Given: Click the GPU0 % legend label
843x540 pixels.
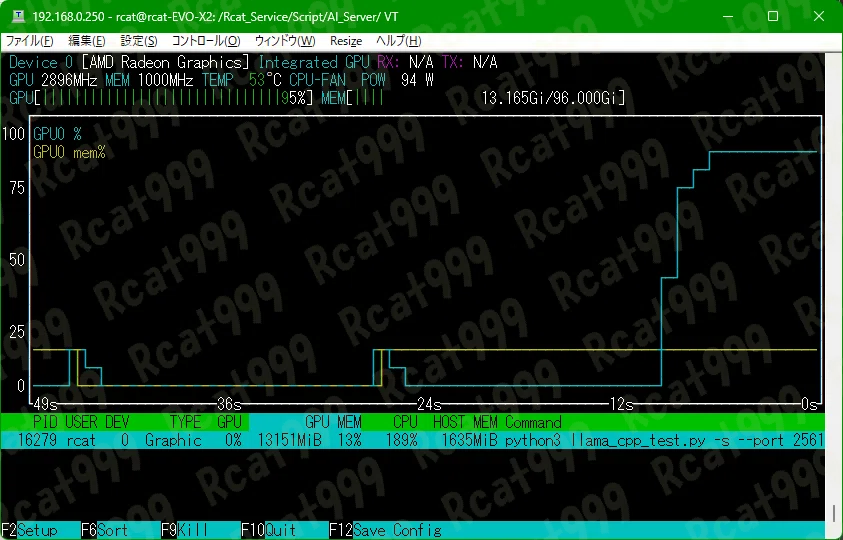Looking at the screenshot, I should pos(57,133).
